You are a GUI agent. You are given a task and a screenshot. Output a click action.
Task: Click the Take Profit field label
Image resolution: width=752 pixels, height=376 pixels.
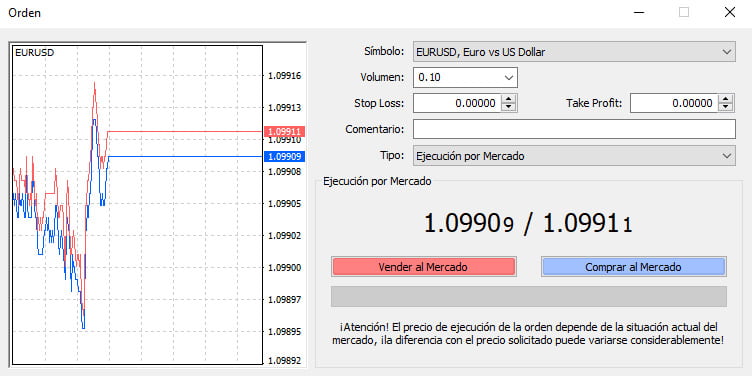pyautogui.click(x=594, y=103)
